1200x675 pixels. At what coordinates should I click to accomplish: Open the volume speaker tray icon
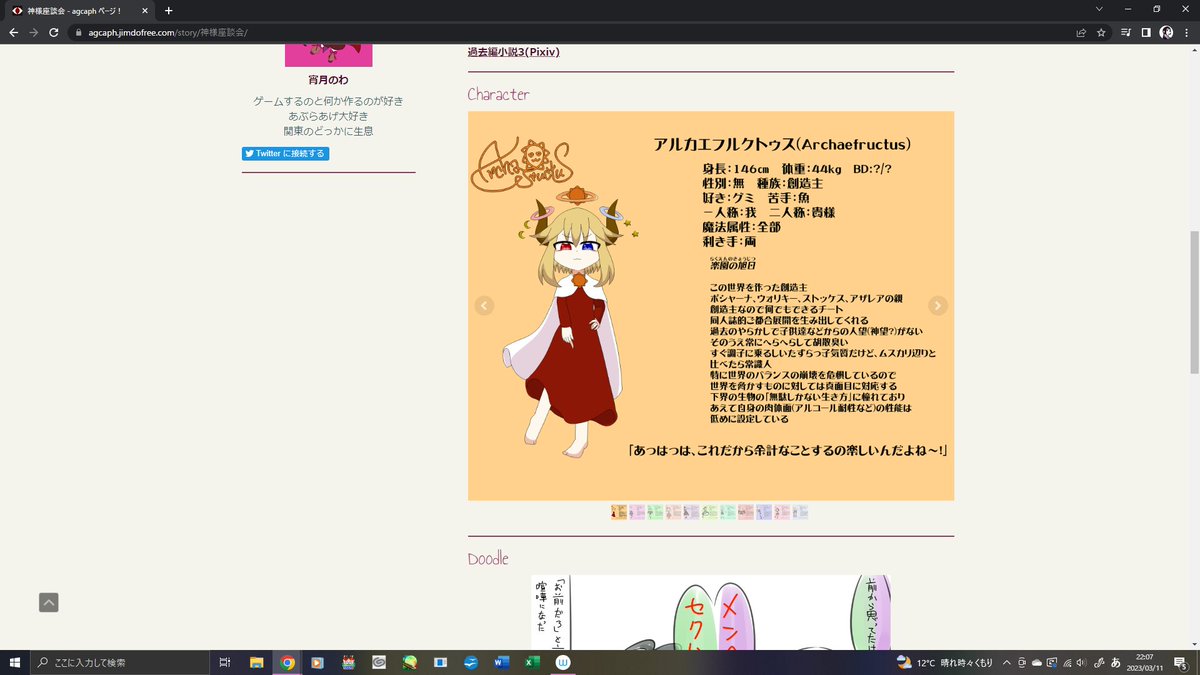click(x=1079, y=662)
